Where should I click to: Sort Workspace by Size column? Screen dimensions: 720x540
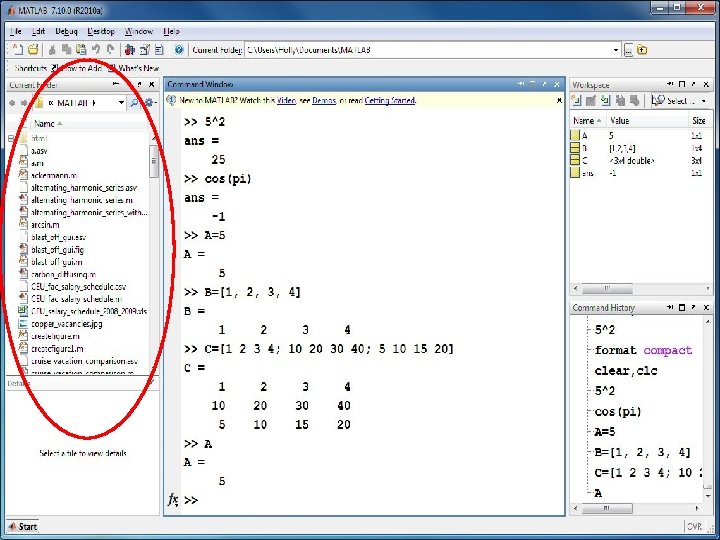point(699,121)
